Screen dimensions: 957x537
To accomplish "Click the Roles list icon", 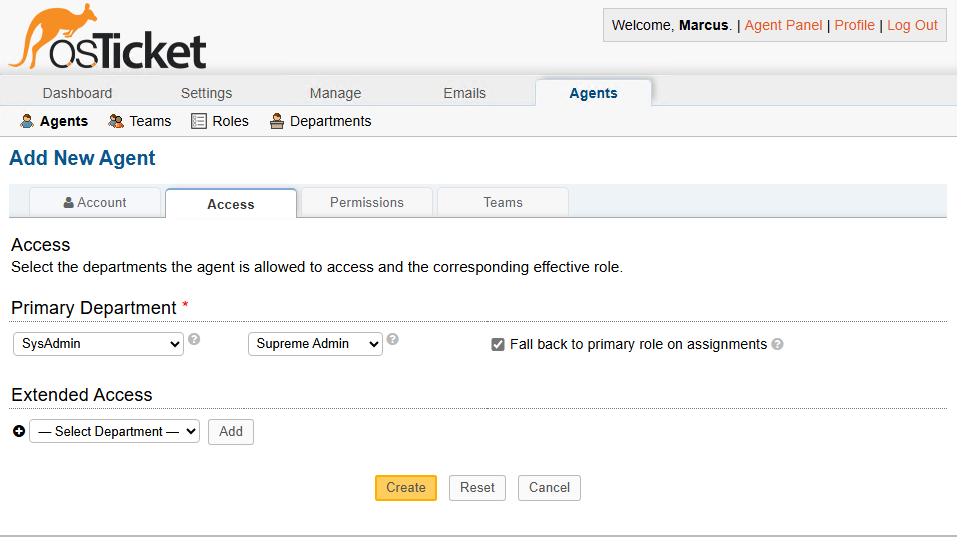I will click(x=199, y=121).
